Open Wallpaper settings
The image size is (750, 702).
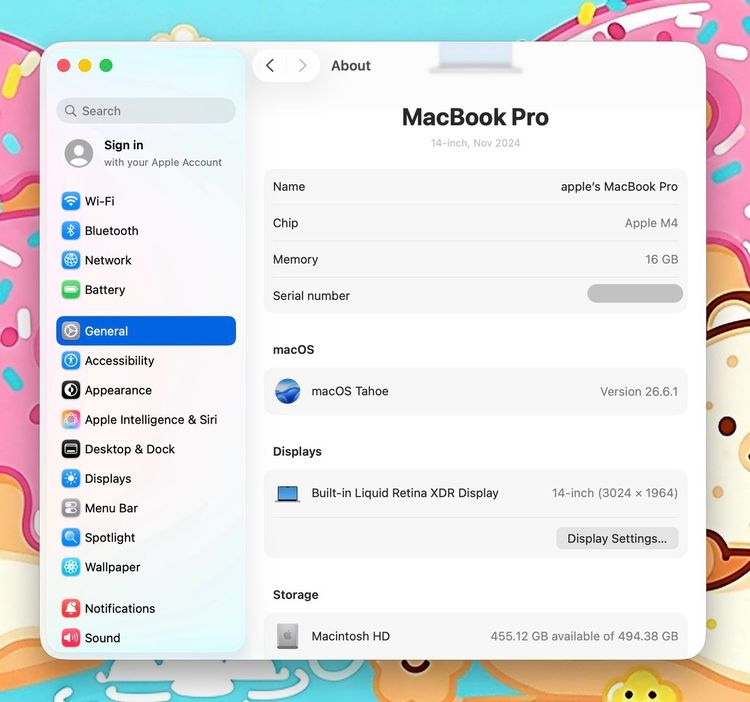(146, 567)
